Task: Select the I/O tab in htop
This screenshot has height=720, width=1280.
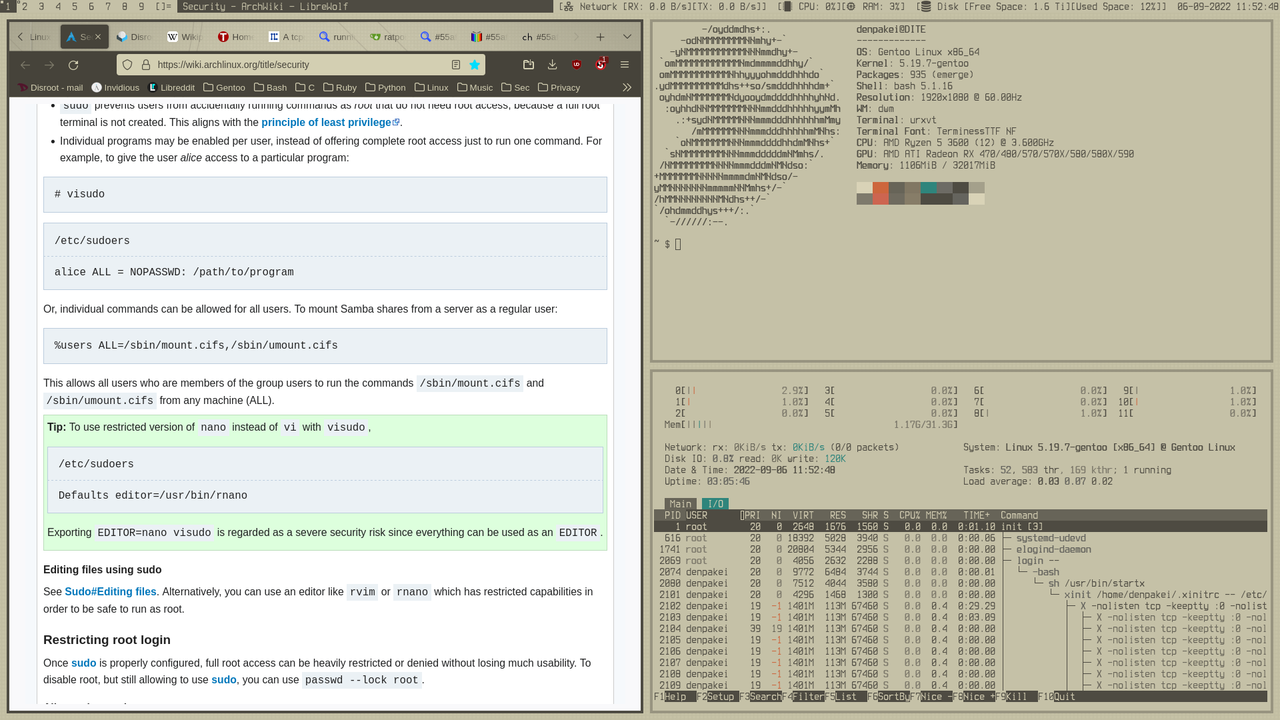Action: 714,504
